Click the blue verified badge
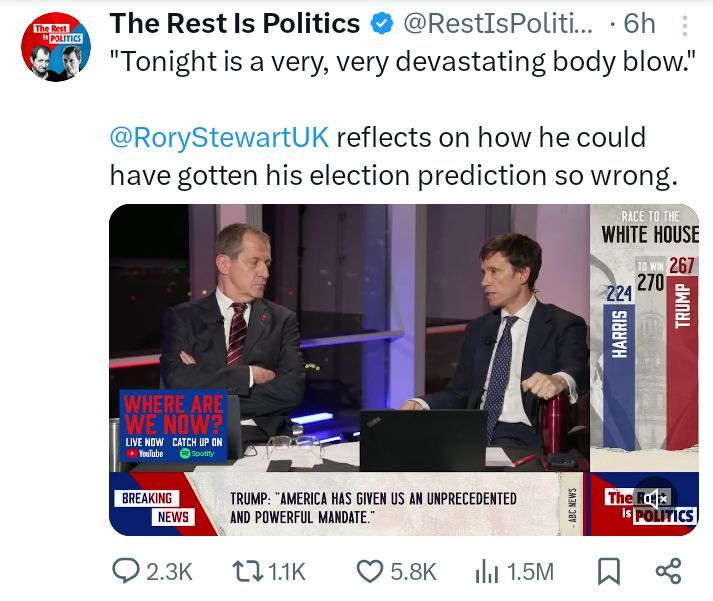 point(381,24)
